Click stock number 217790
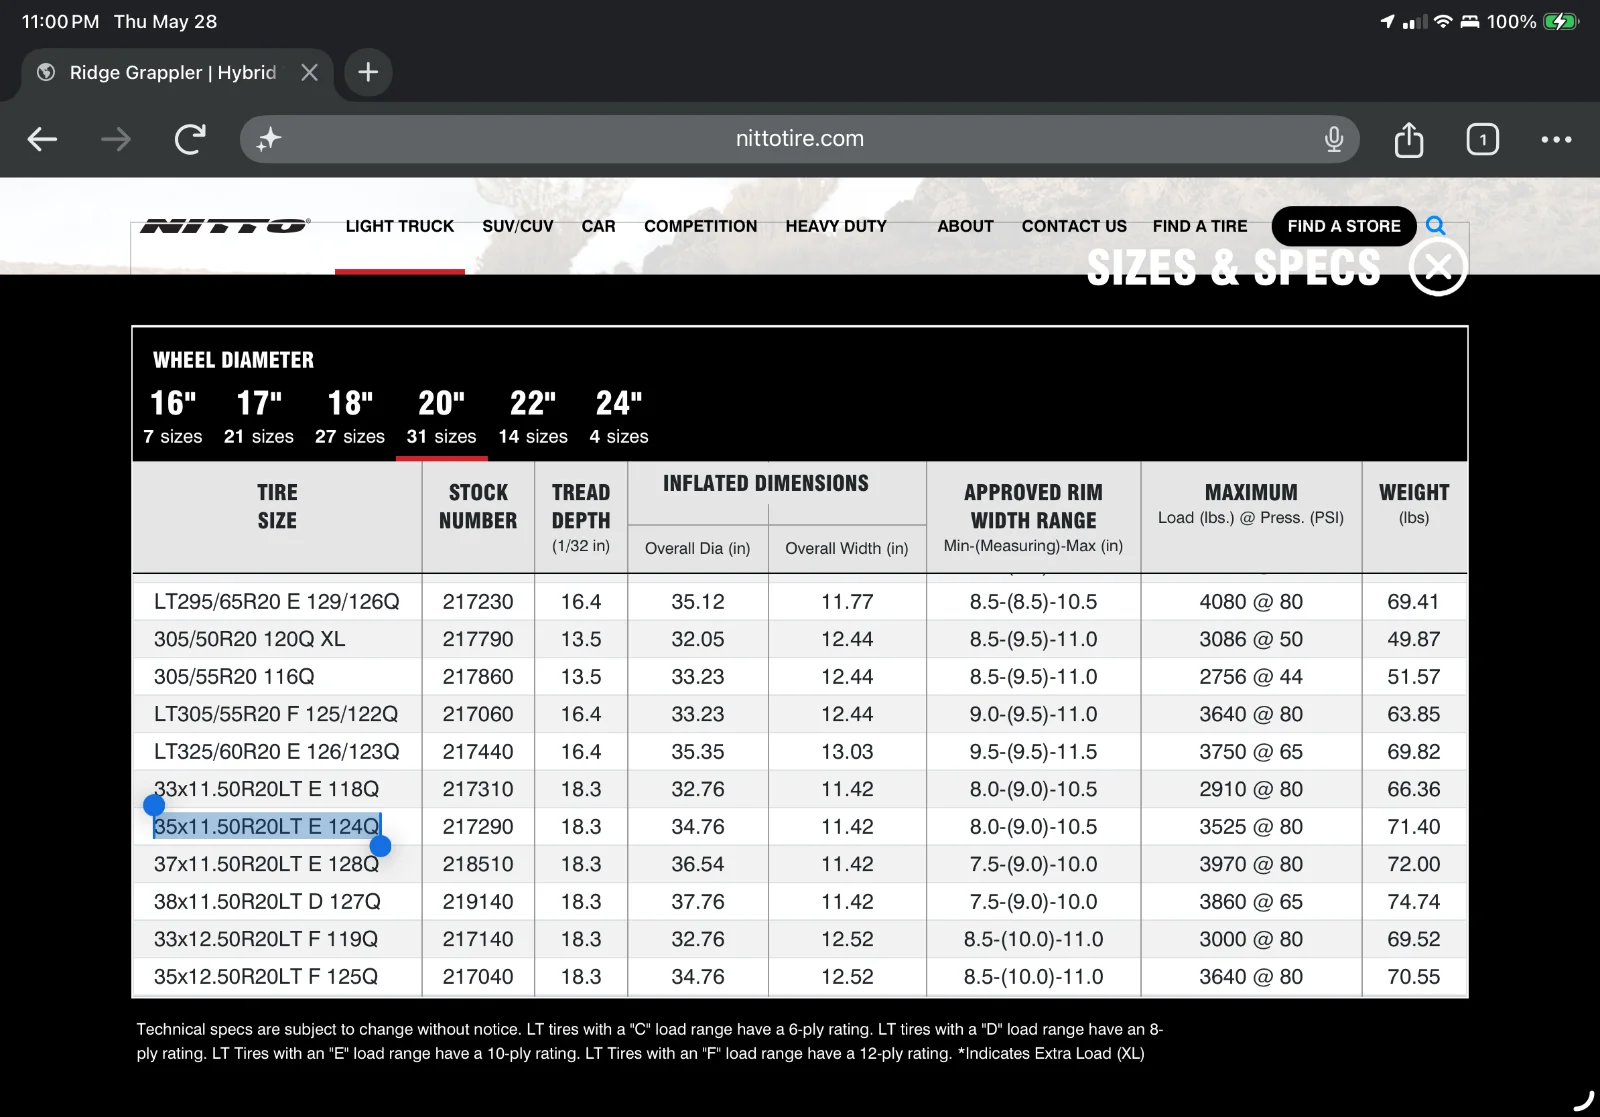This screenshot has width=1600, height=1117. click(x=478, y=639)
